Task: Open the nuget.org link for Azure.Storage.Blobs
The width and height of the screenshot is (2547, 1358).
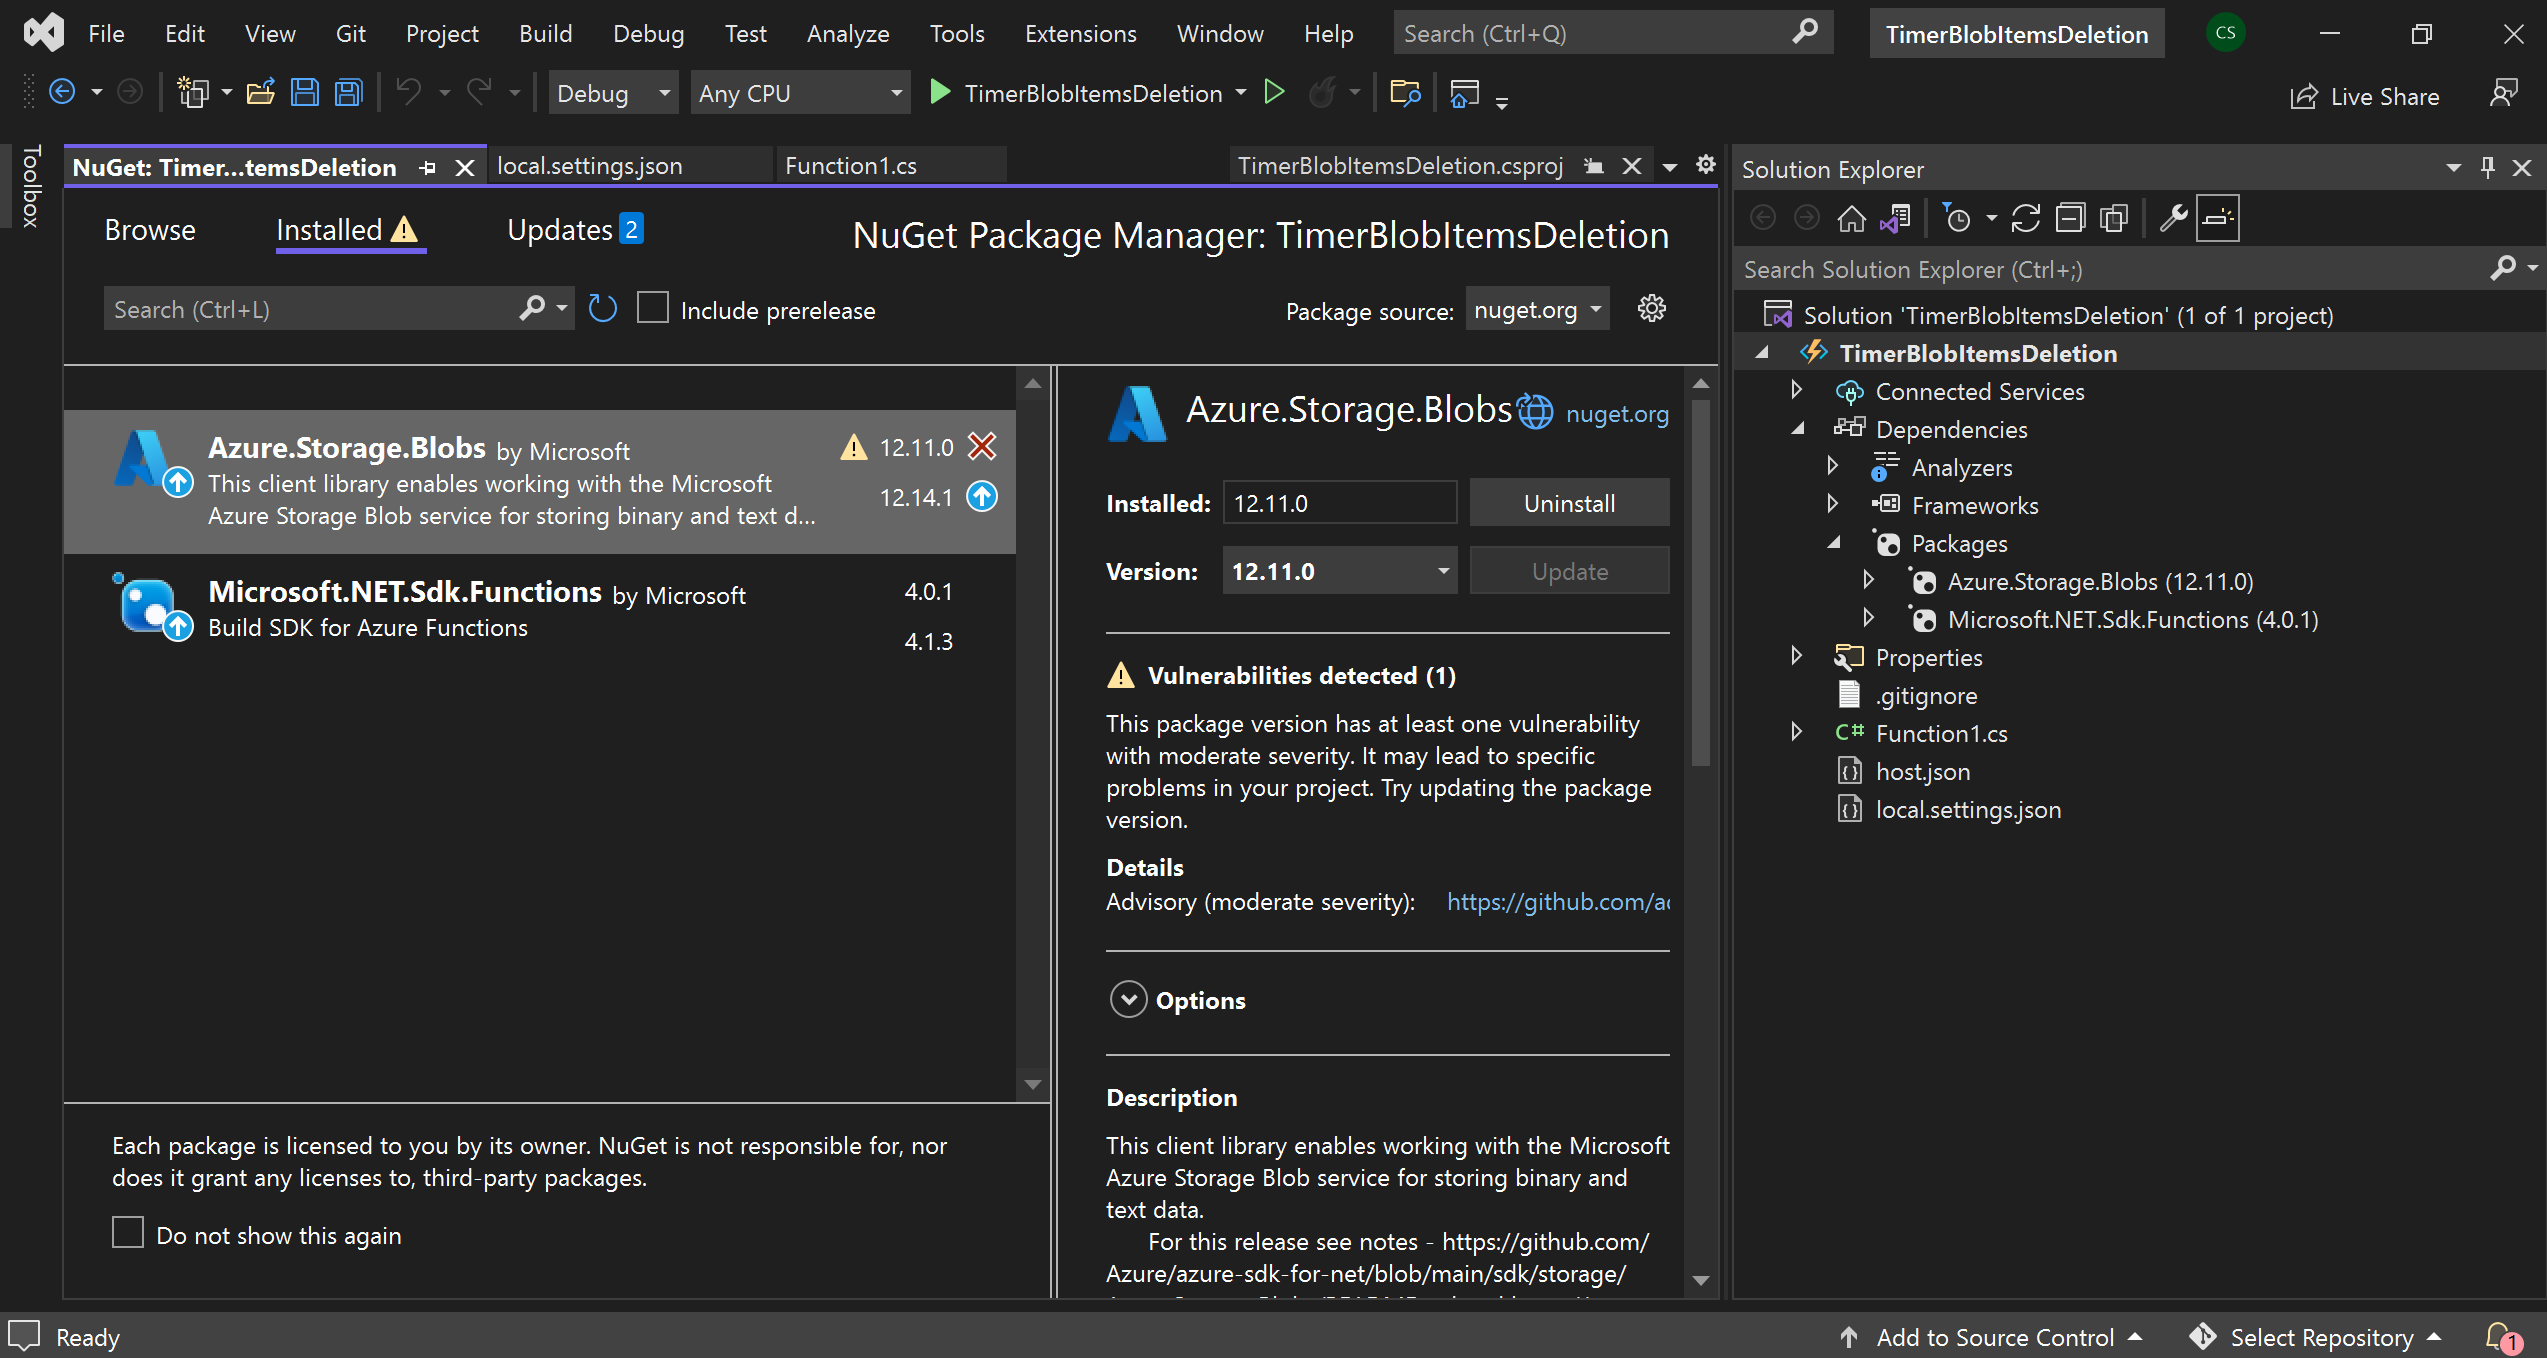Action: (1617, 413)
